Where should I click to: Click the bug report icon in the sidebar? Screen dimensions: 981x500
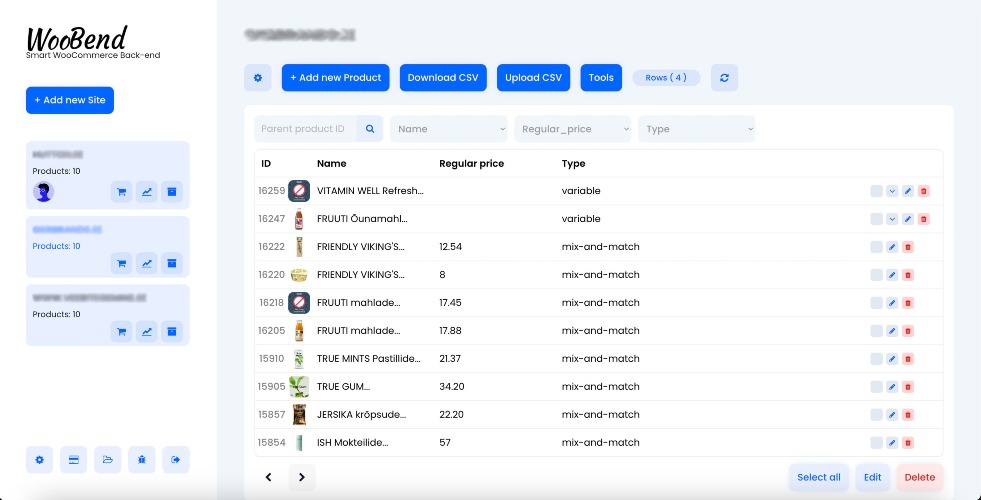tap(141, 460)
